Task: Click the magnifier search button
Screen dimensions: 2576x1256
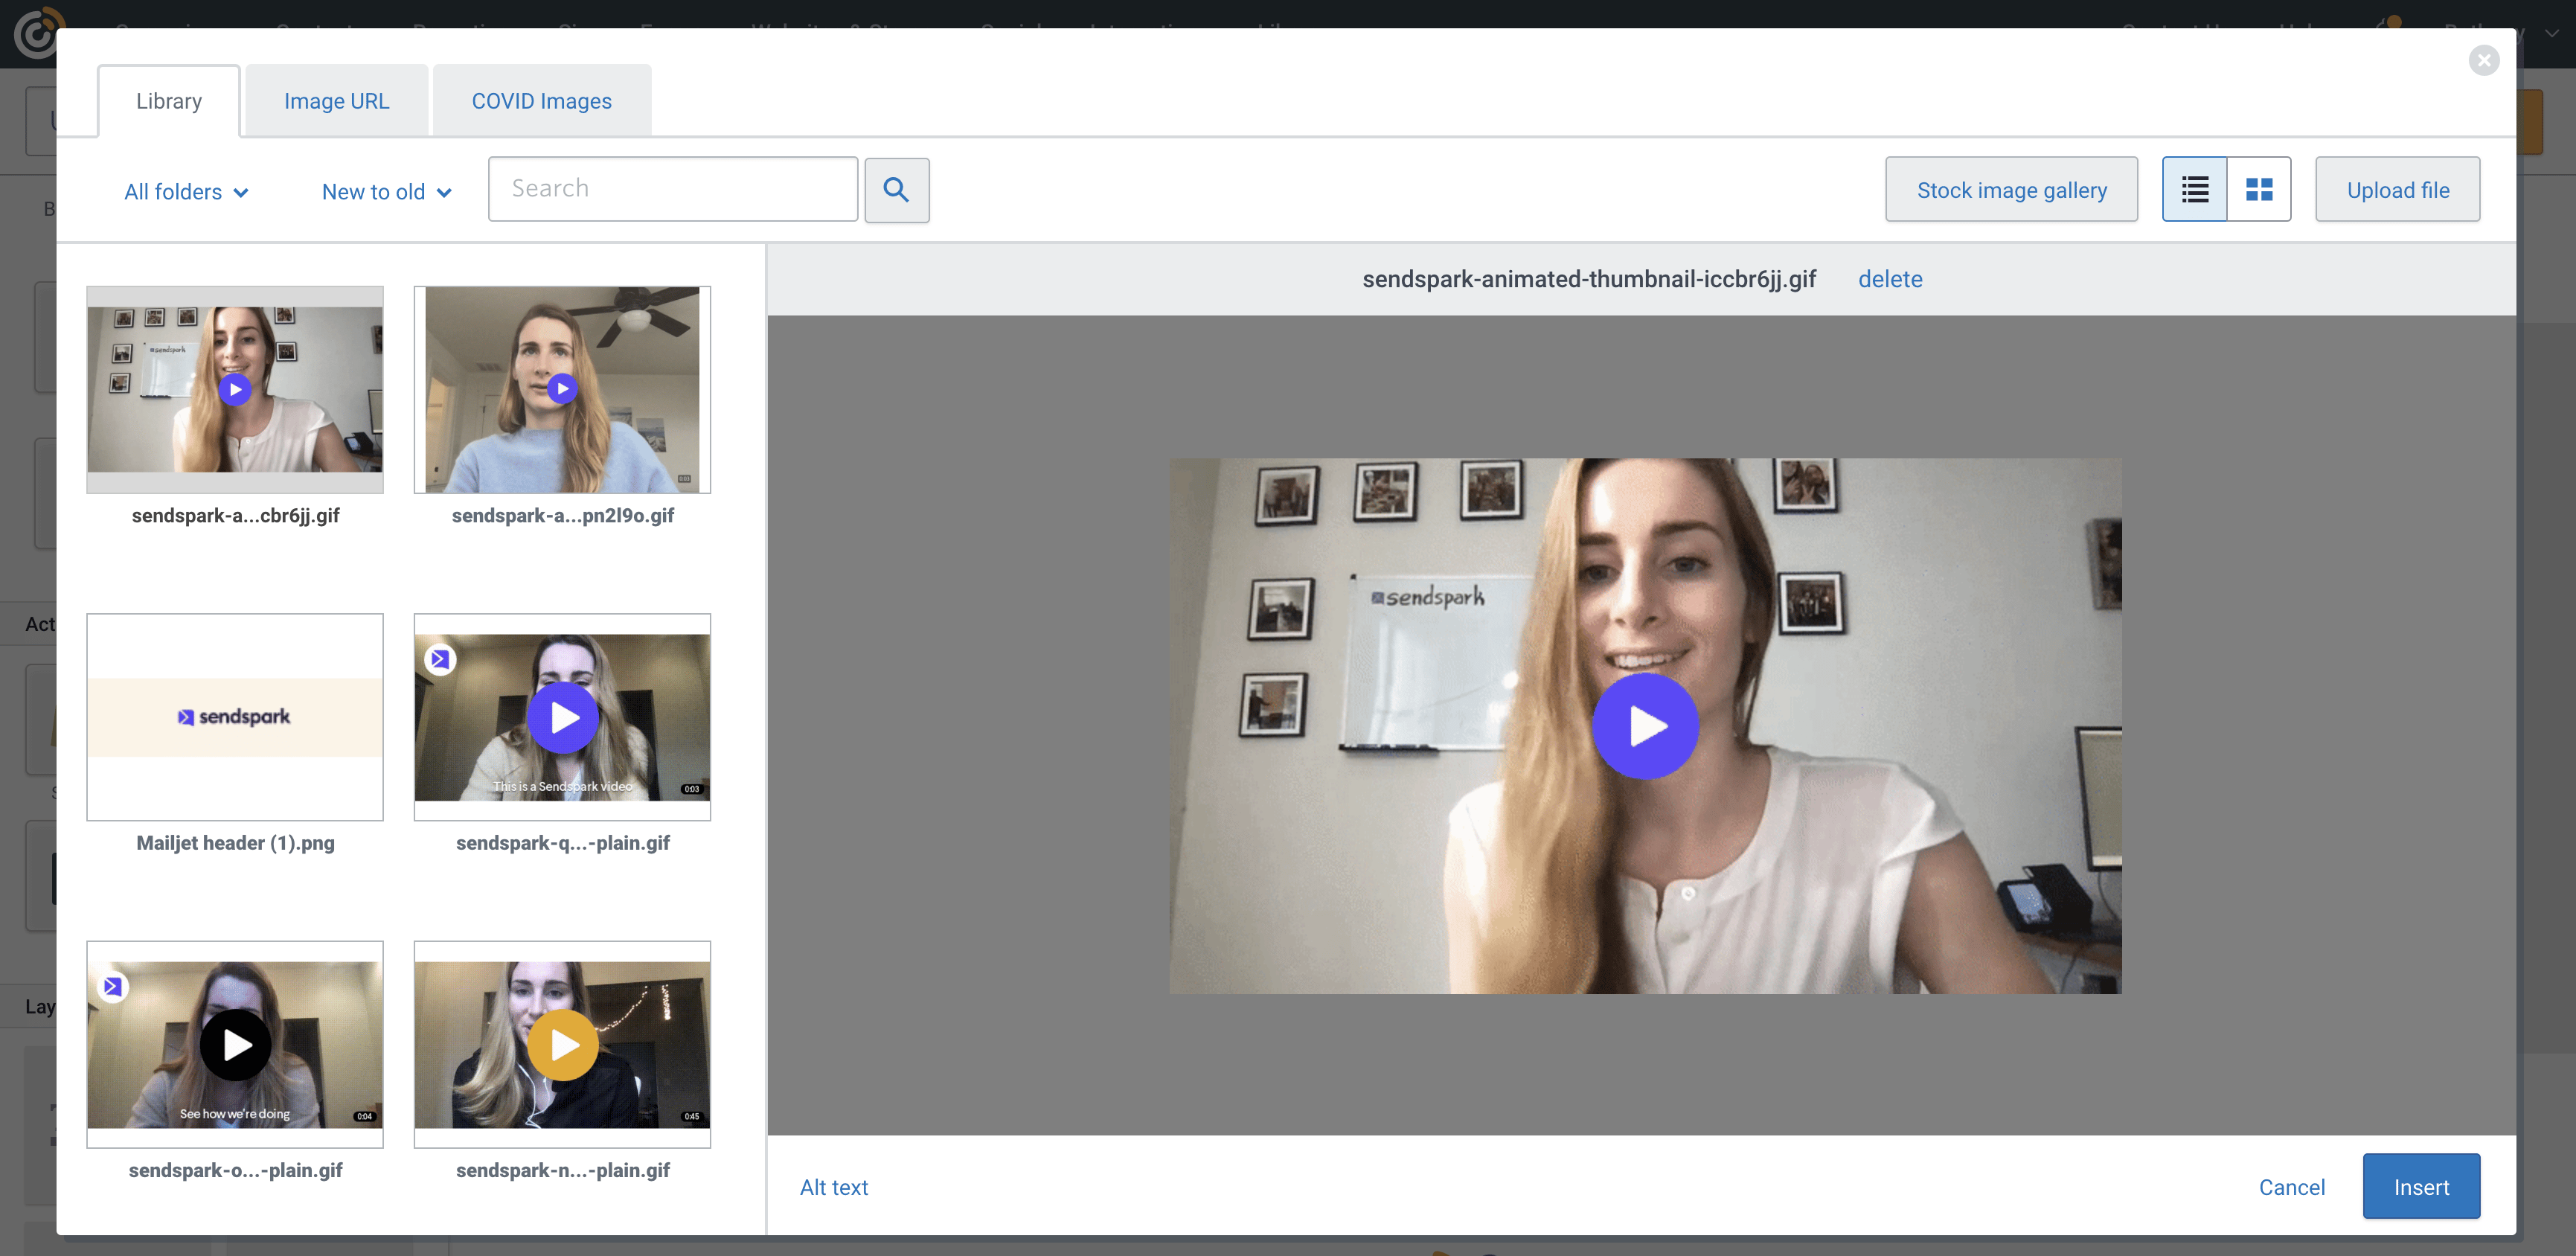Action: (x=896, y=190)
